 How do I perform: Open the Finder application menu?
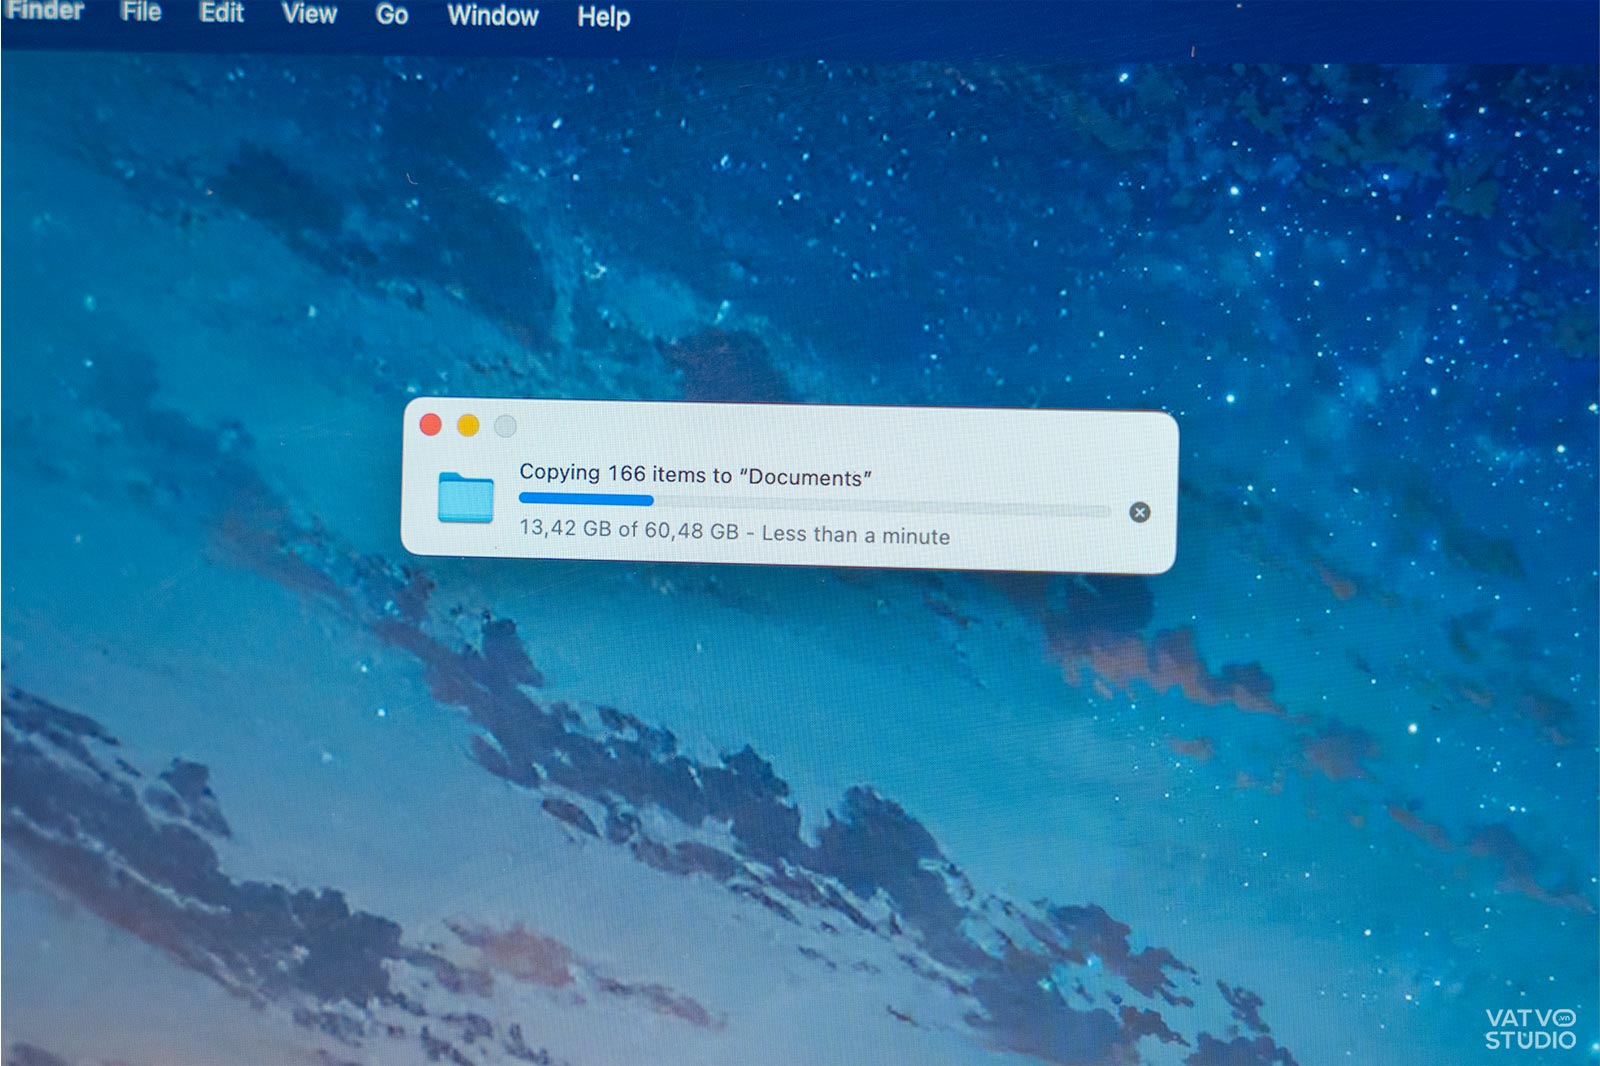[44, 11]
